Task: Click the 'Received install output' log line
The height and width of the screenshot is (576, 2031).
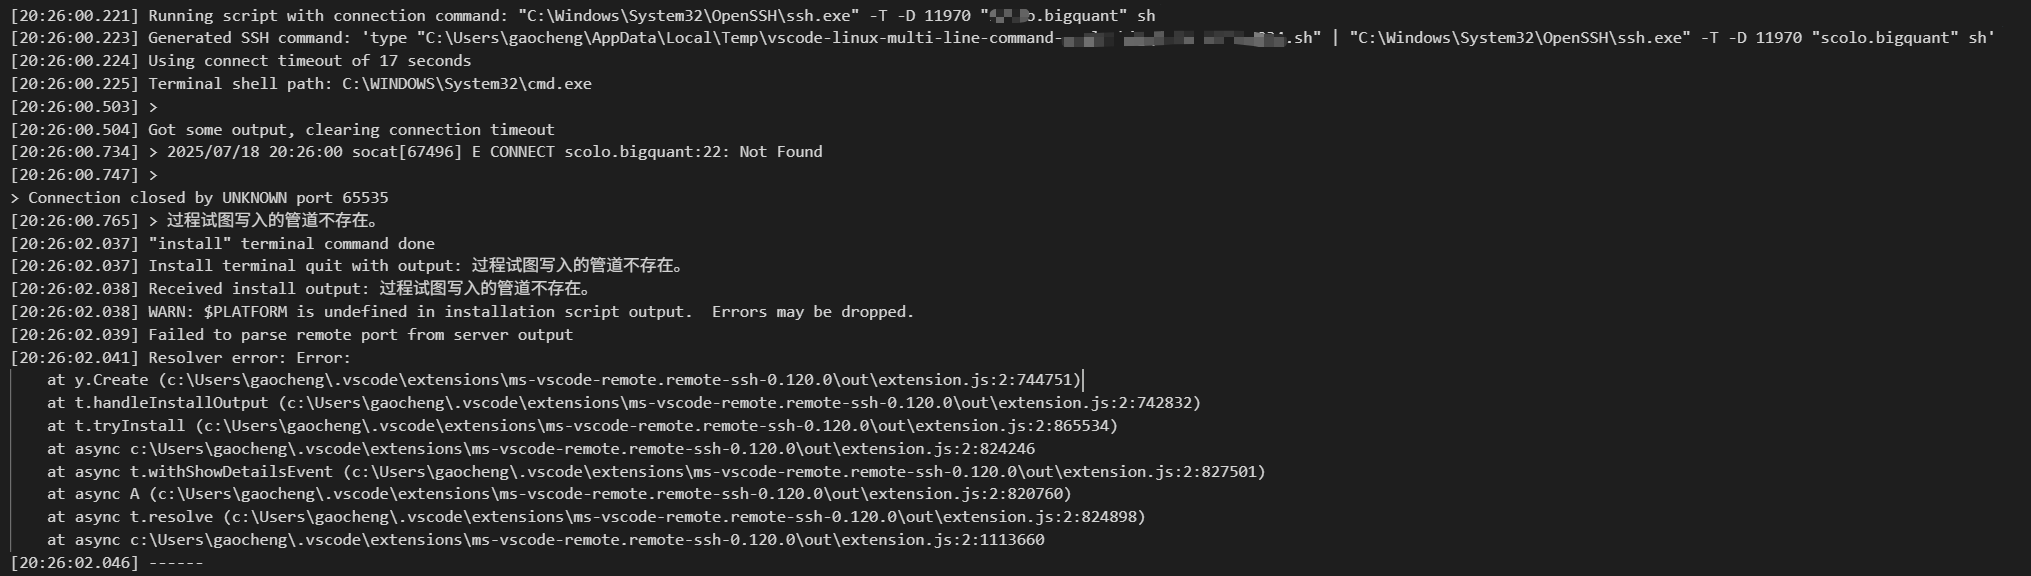Action: coord(370,289)
